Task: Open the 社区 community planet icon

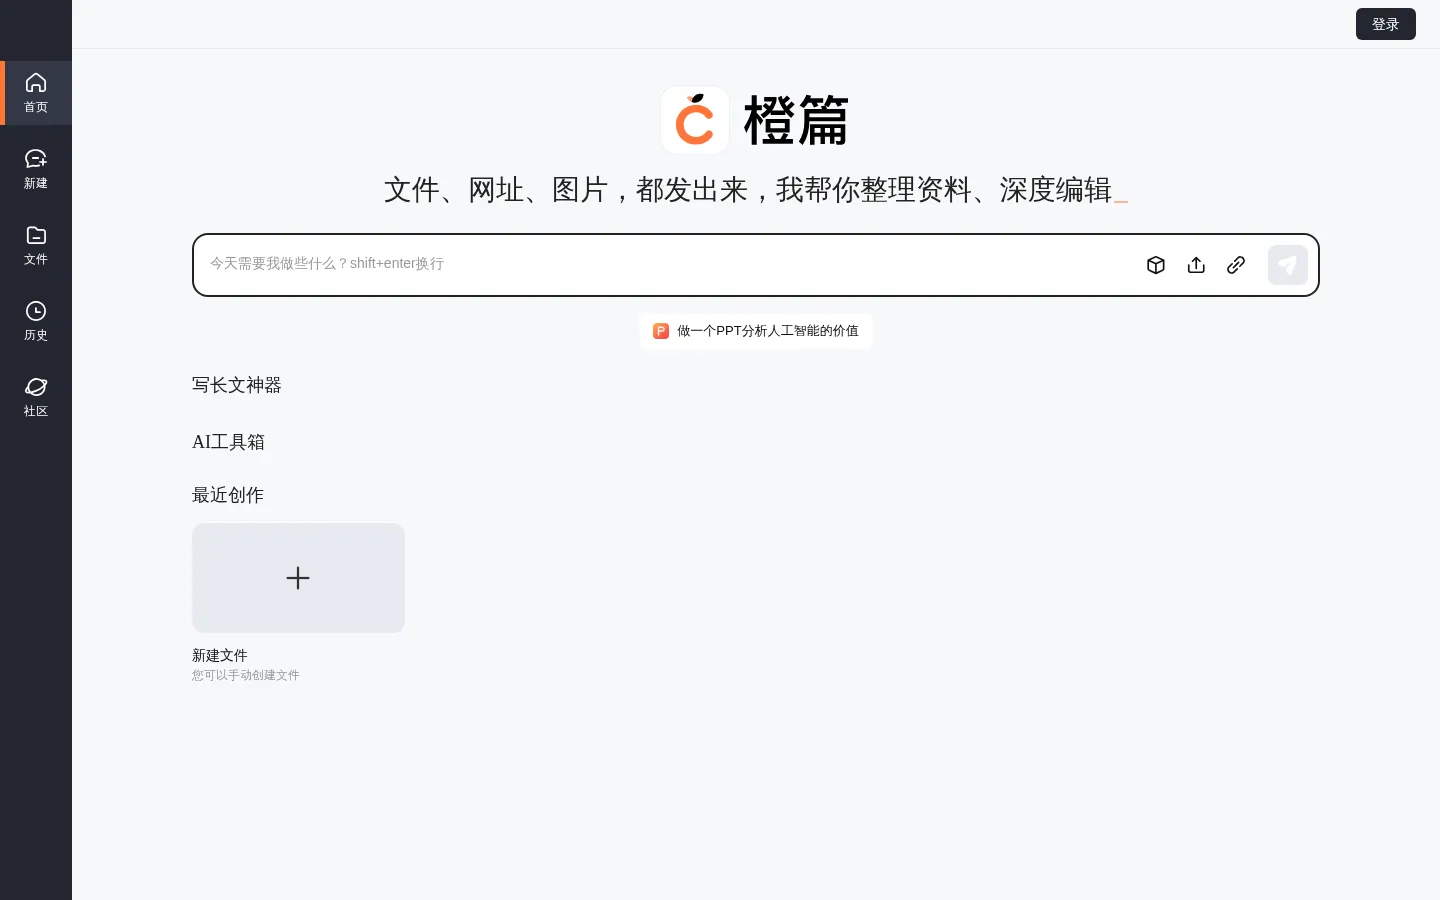Action: tap(36, 387)
